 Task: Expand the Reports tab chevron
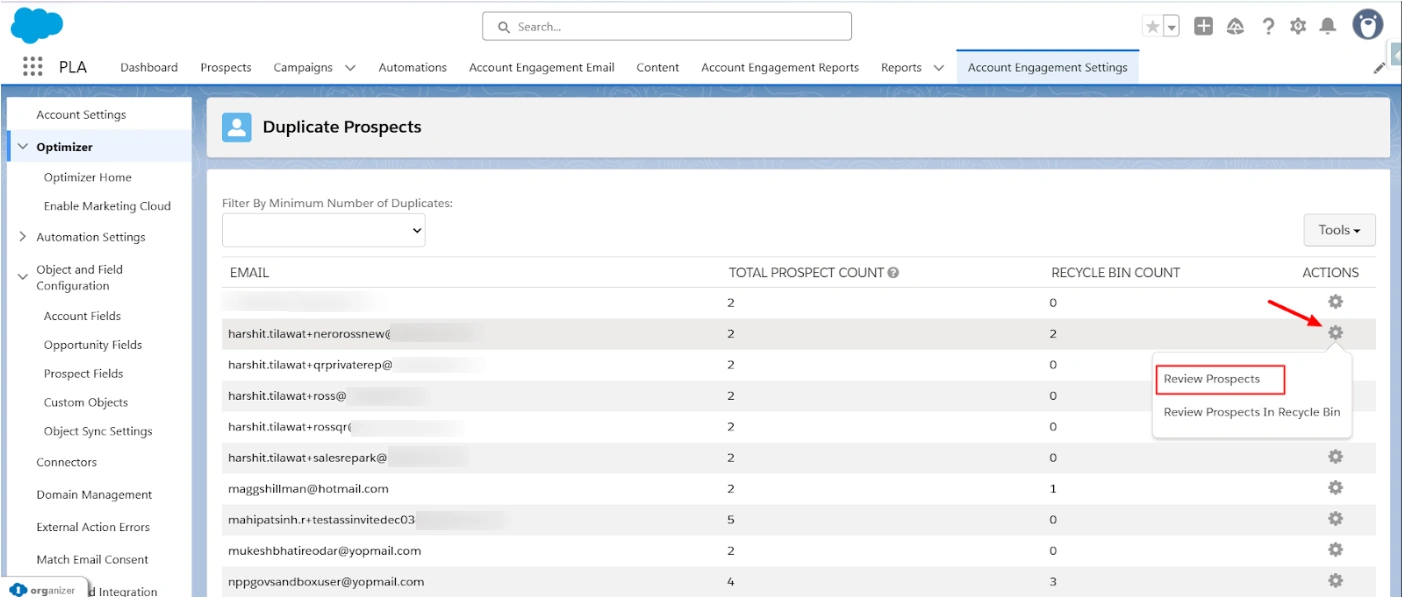[x=938, y=68]
